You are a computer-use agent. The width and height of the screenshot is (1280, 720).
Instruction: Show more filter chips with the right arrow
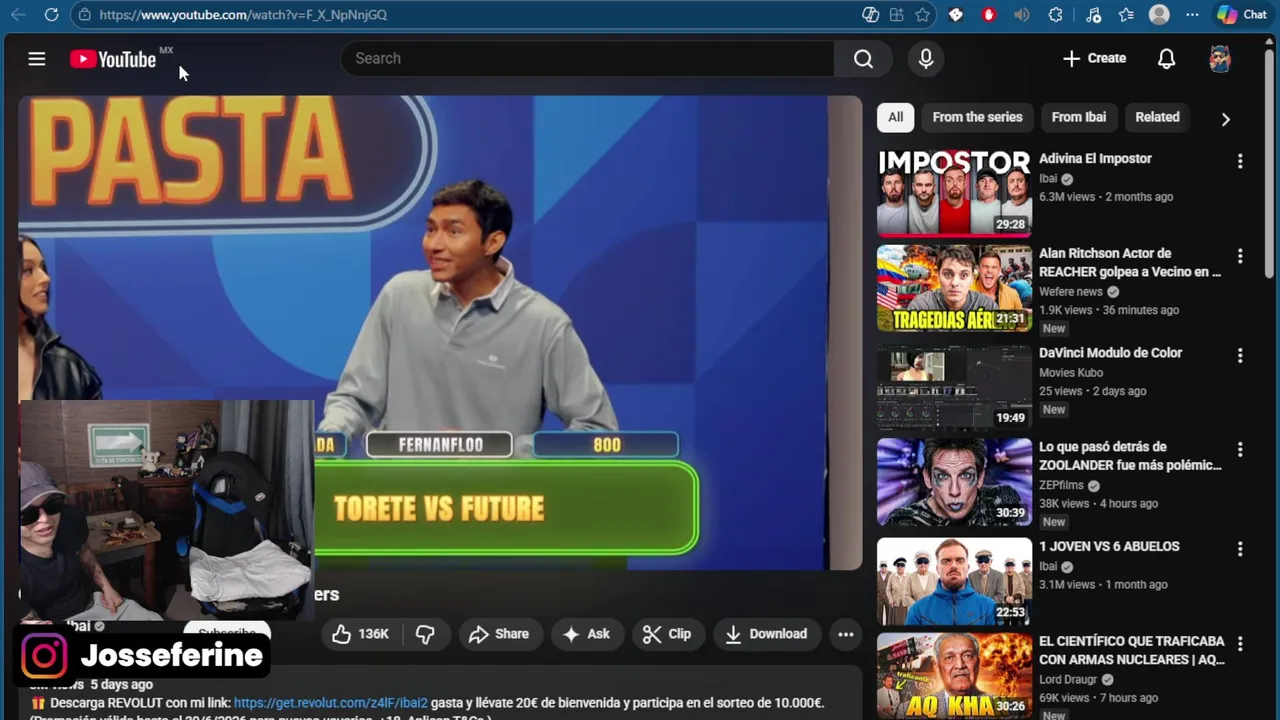coord(1226,119)
